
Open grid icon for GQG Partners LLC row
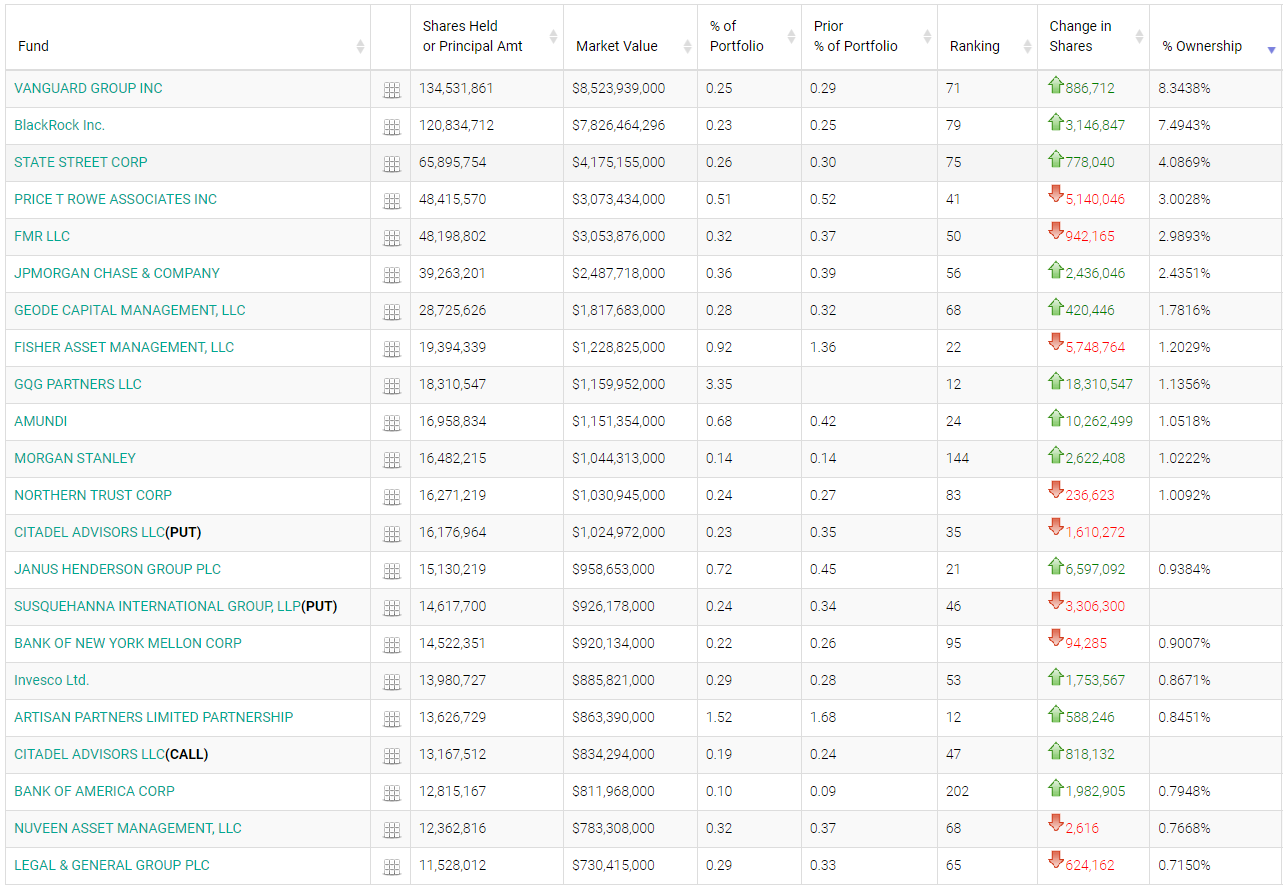pyautogui.click(x=391, y=386)
